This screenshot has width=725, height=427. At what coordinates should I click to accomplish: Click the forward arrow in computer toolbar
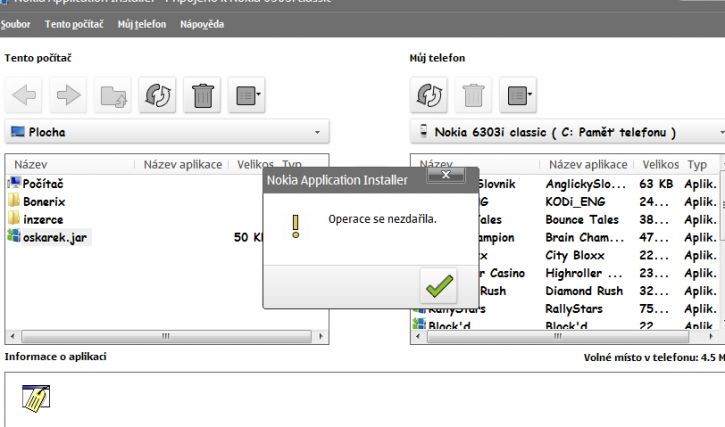[x=68, y=95]
